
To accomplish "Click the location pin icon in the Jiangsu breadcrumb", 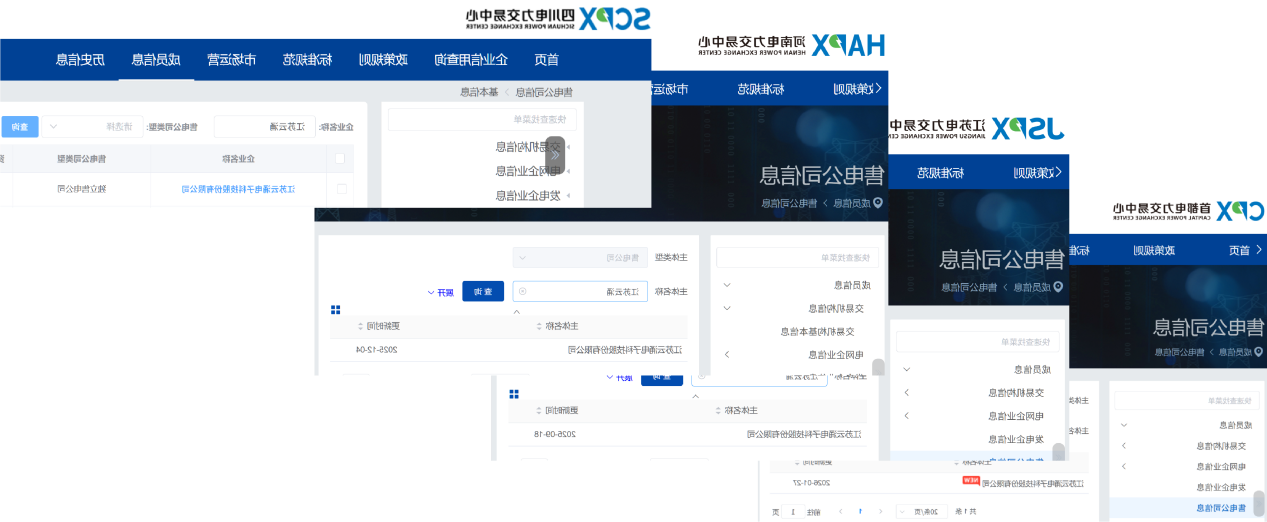I will click(x=1059, y=287).
